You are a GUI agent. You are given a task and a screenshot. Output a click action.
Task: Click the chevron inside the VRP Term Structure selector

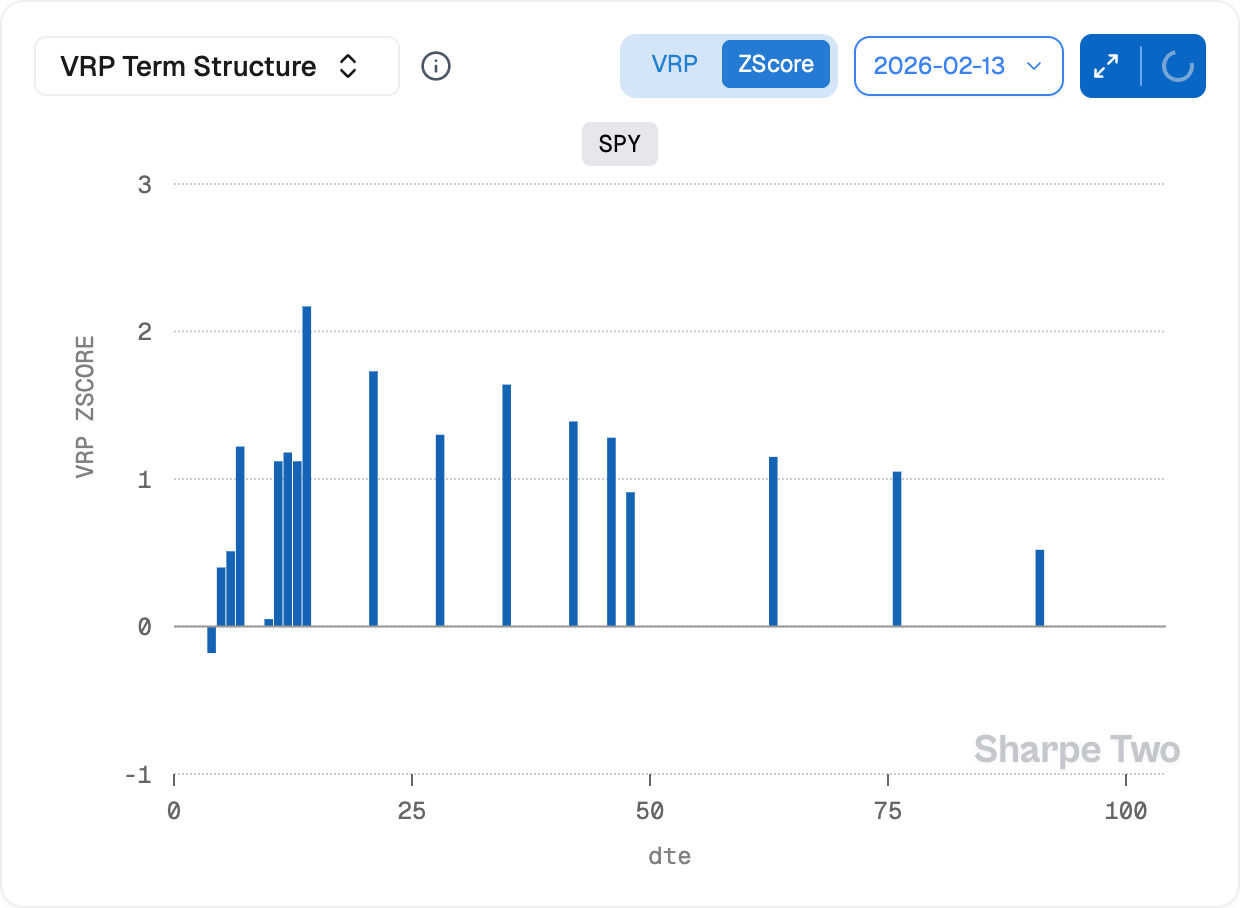[x=347, y=65]
